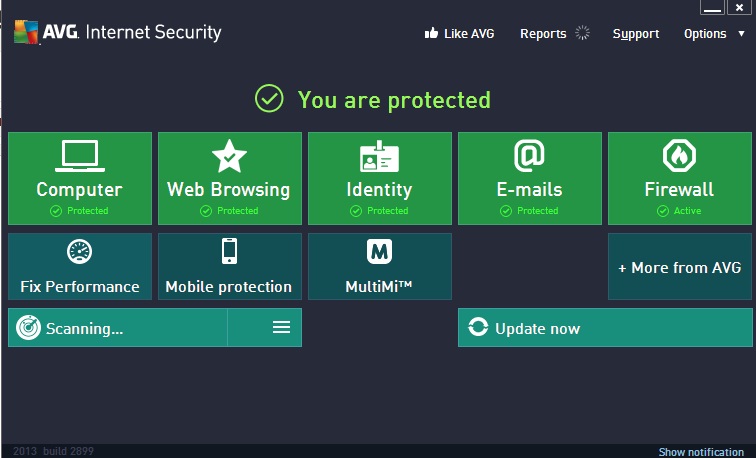756x458 pixels.
Task: Select the Mobile protection phone icon
Action: (230, 251)
